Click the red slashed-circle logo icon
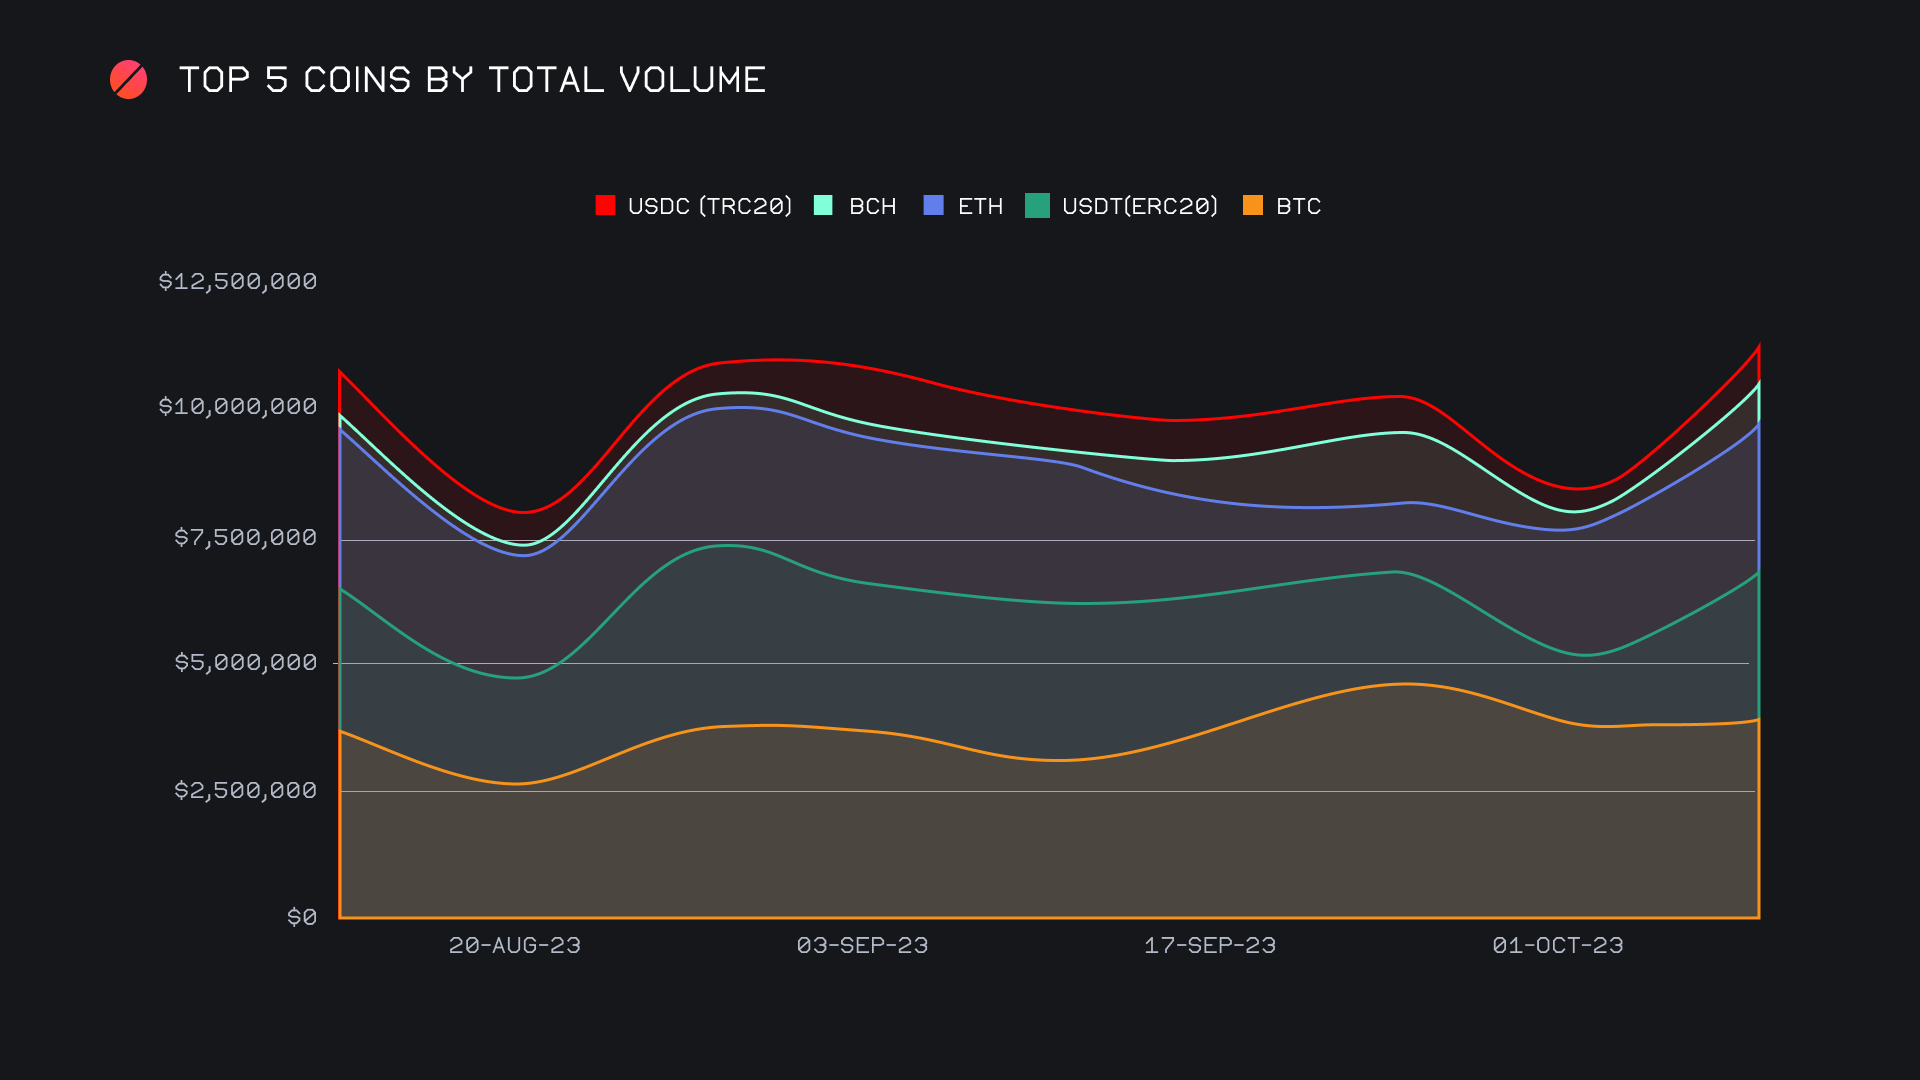Screen dimensions: 1920x1080 [128, 80]
